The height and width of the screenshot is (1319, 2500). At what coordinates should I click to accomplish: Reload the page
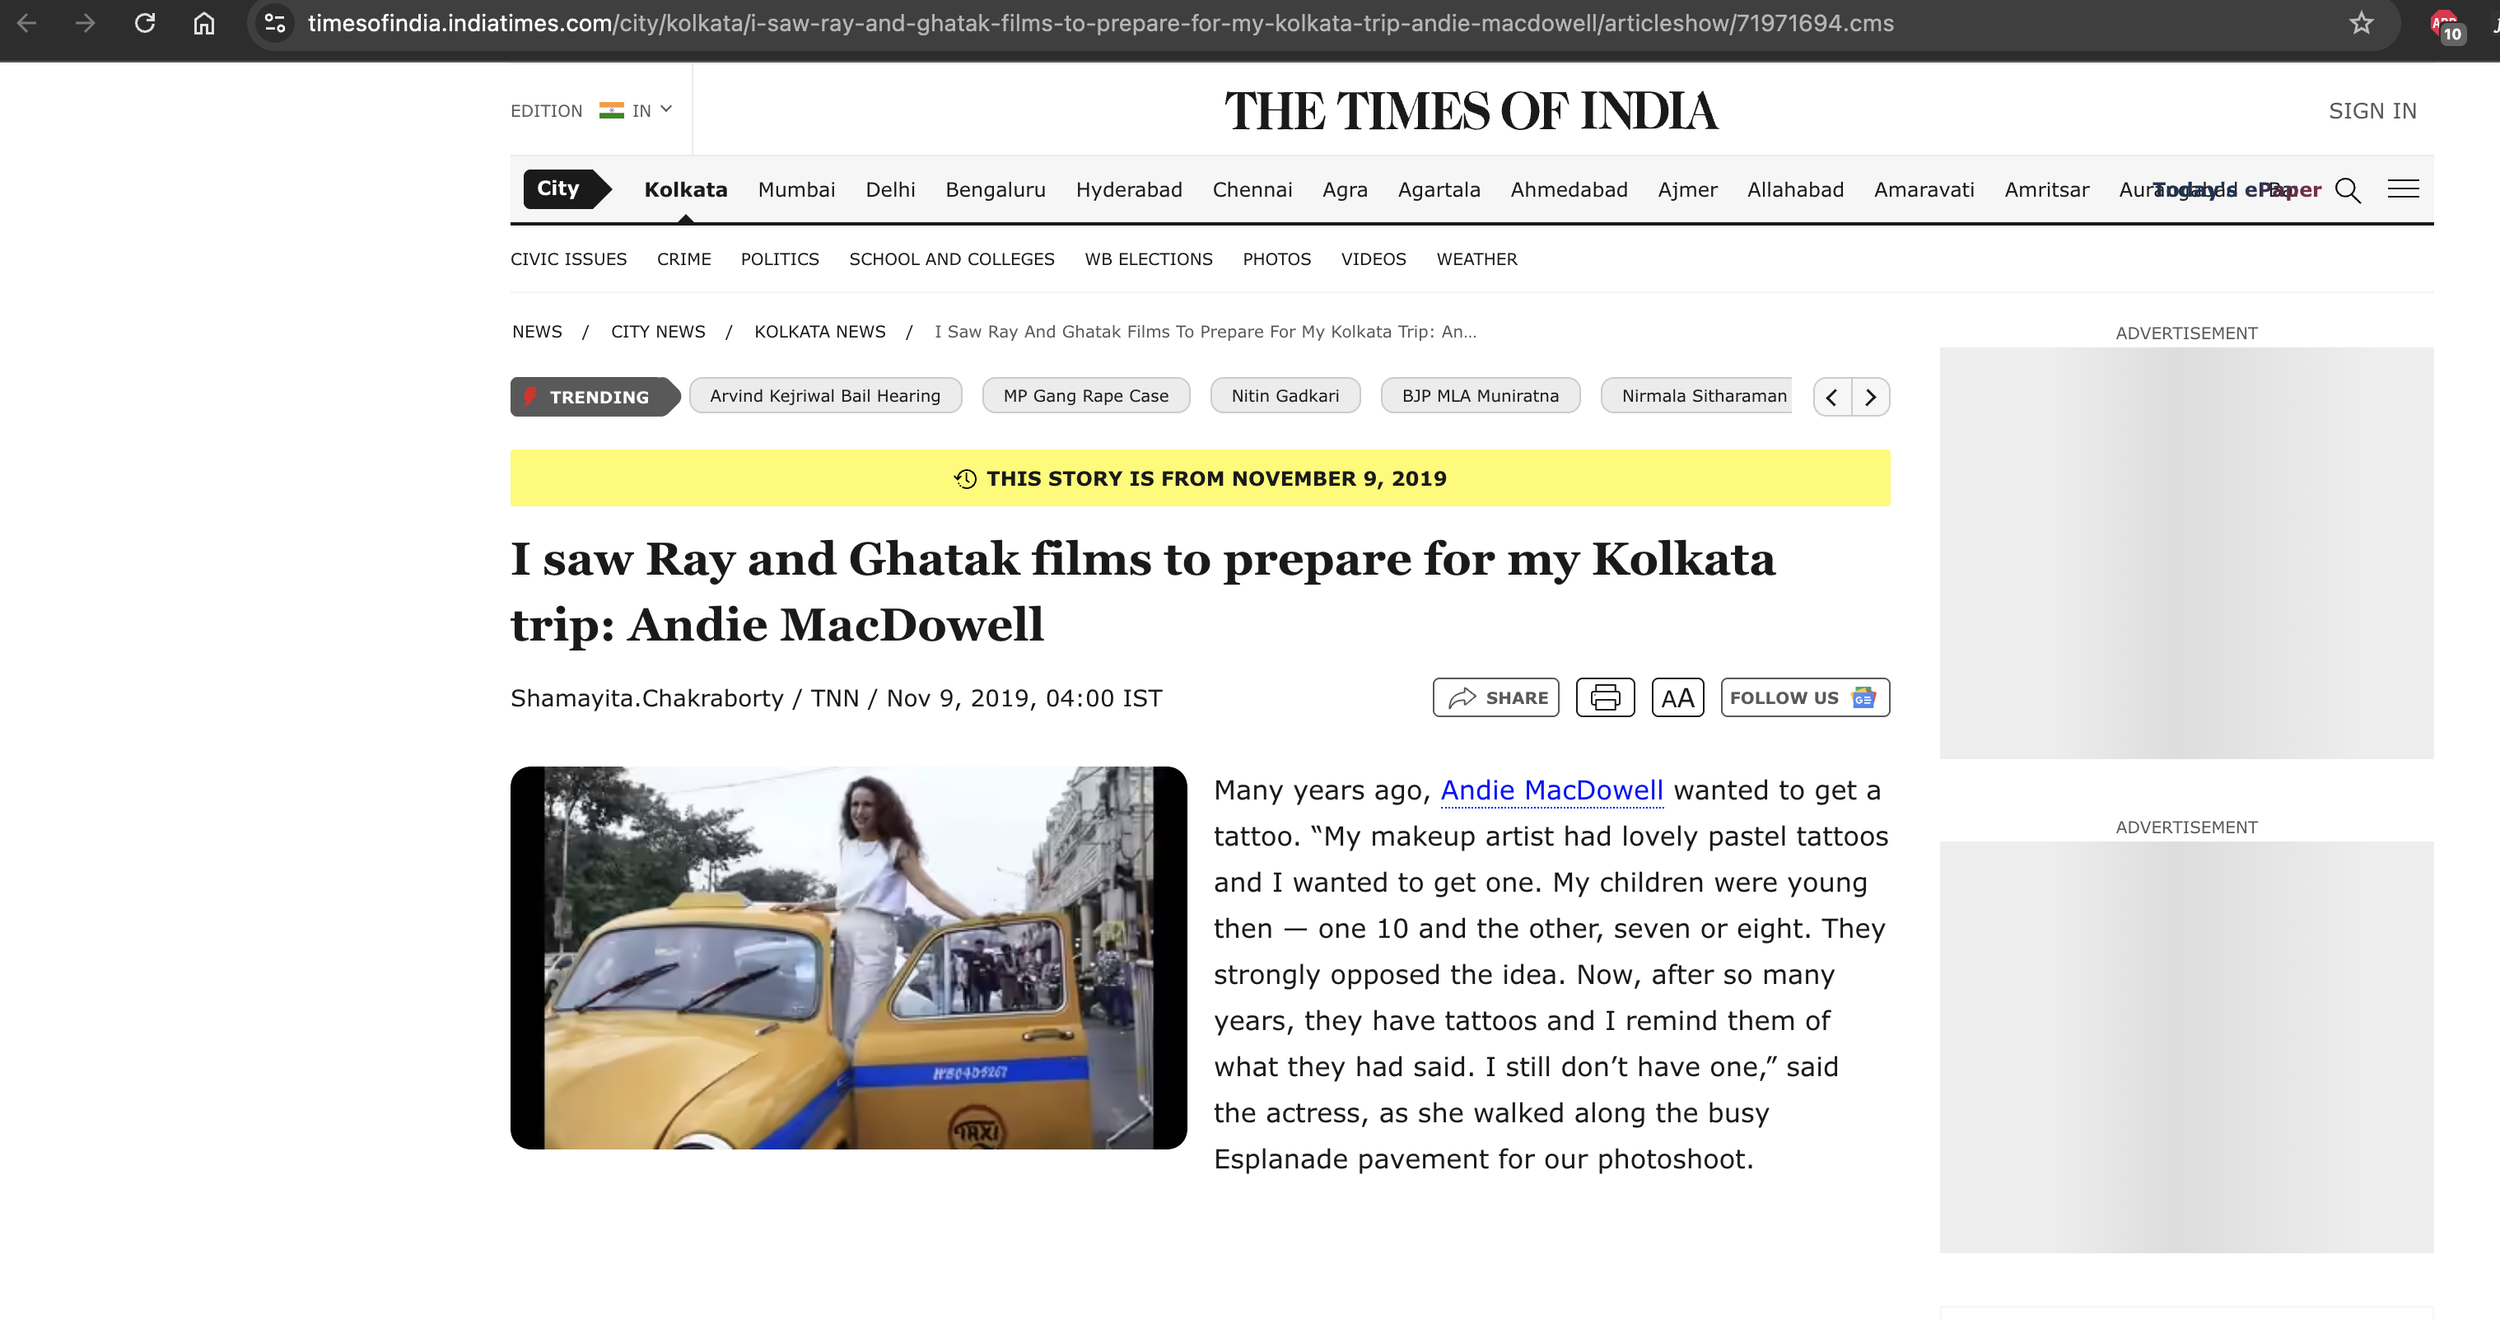[145, 23]
